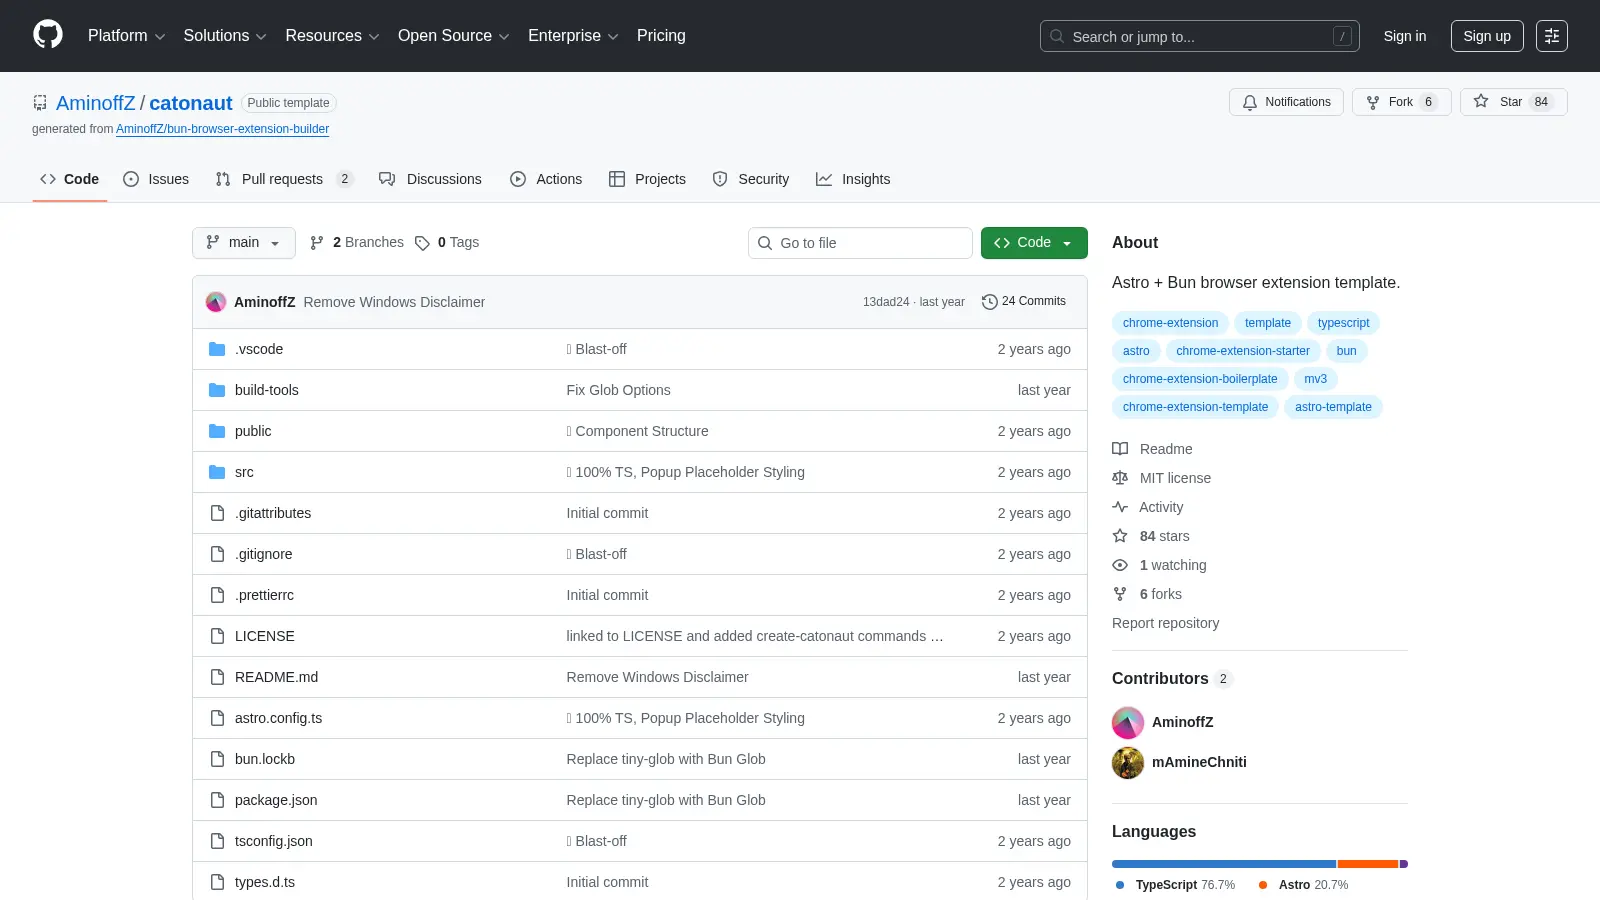Open the .prettierrc file
Viewport: 1600px width, 900px height.
pos(264,595)
